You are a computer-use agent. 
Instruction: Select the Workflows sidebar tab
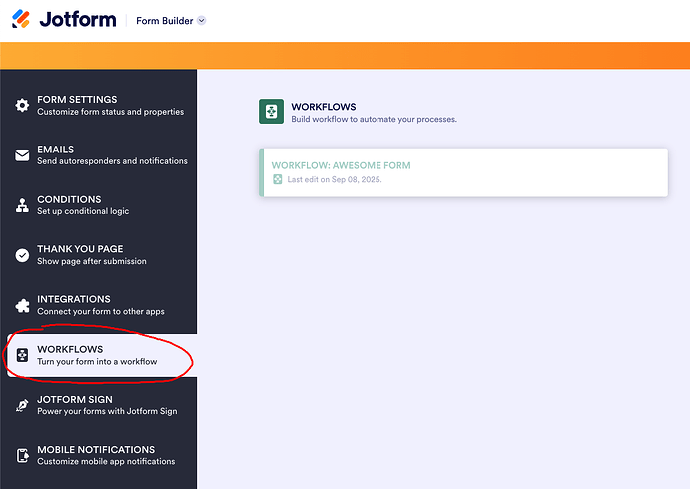(102, 355)
